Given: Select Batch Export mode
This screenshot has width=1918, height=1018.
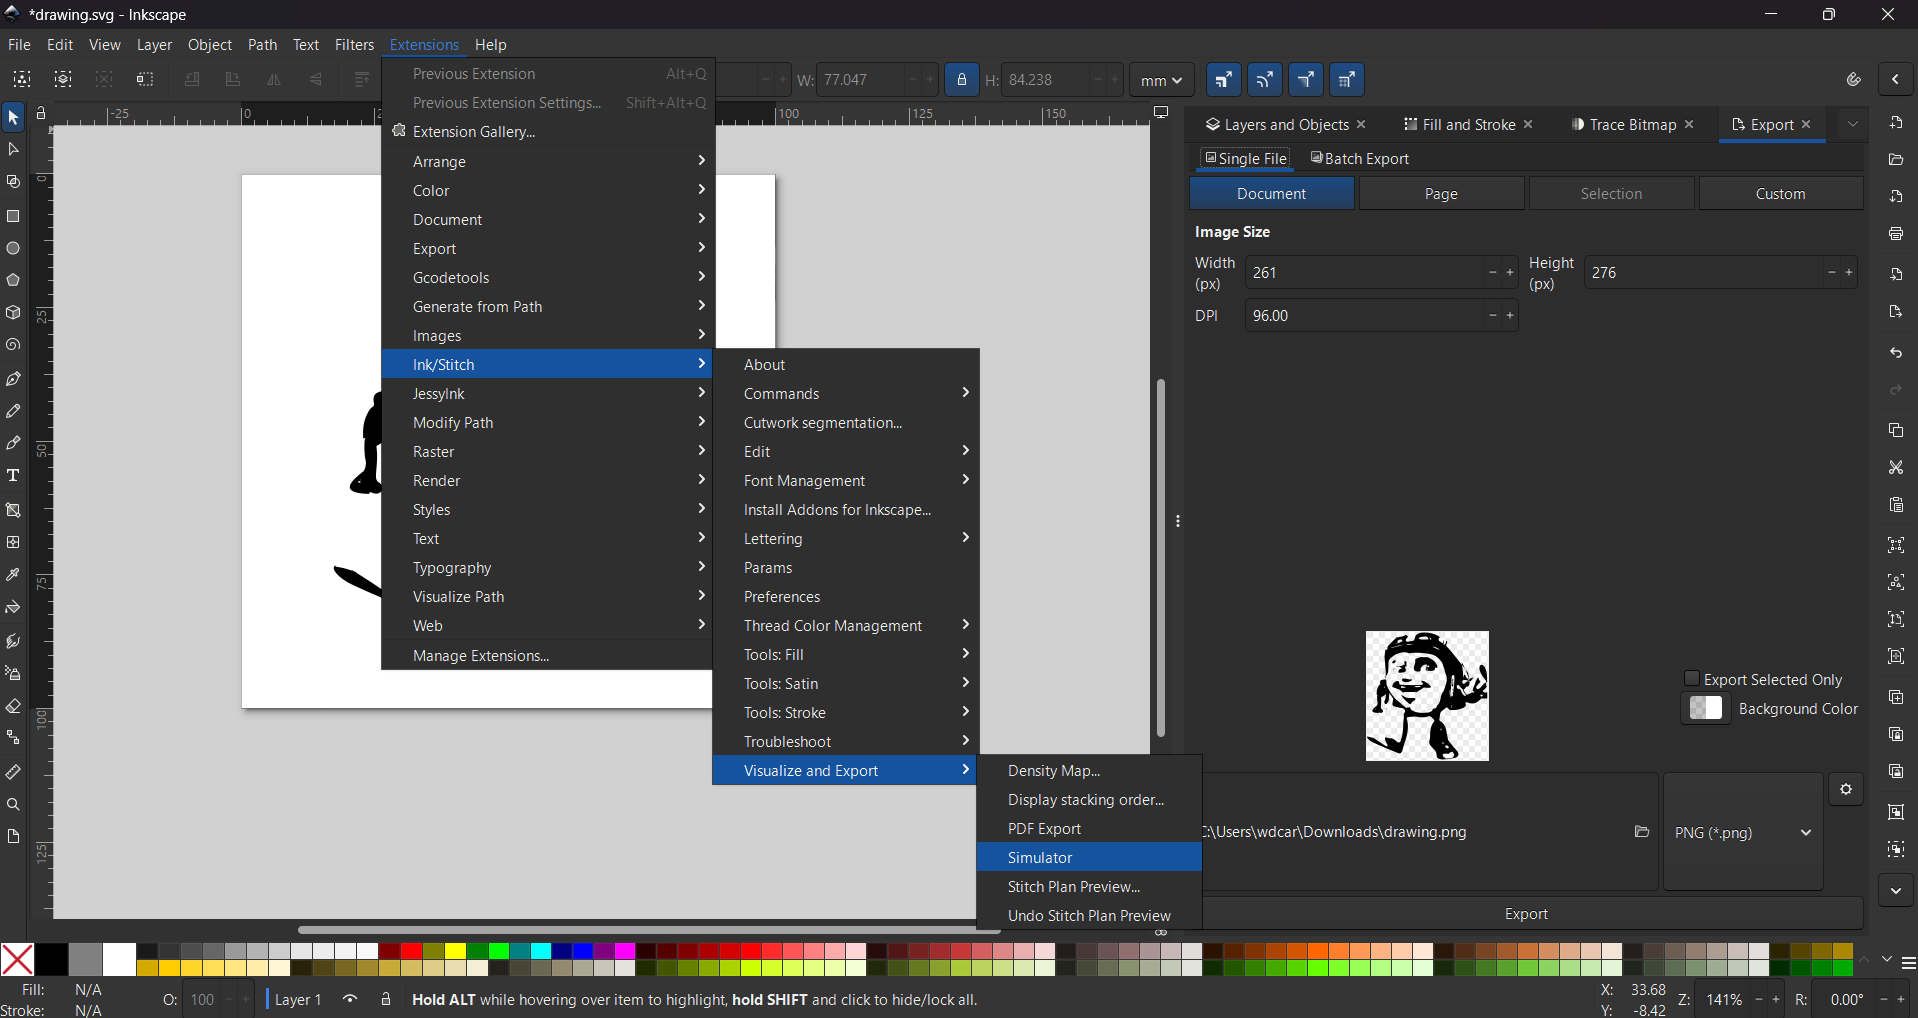Looking at the screenshot, I should coord(1360,158).
